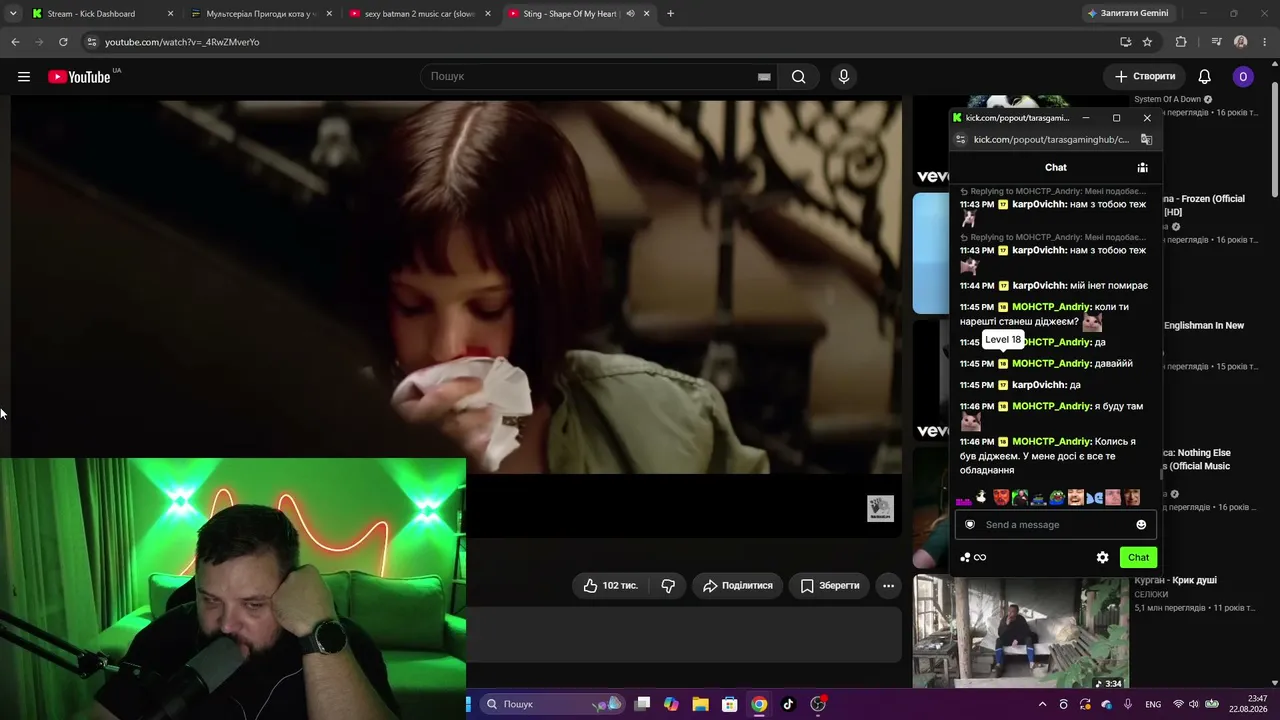Switch to the Мультсеріал Пригоди кота tab
The width and height of the screenshot is (1280, 720).
coord(260,14)
